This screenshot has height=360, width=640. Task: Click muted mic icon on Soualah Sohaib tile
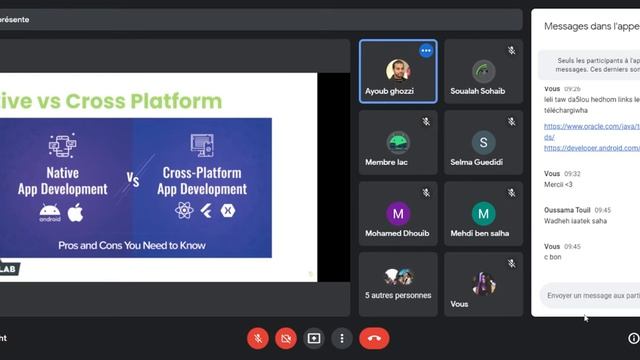(511, 50)
